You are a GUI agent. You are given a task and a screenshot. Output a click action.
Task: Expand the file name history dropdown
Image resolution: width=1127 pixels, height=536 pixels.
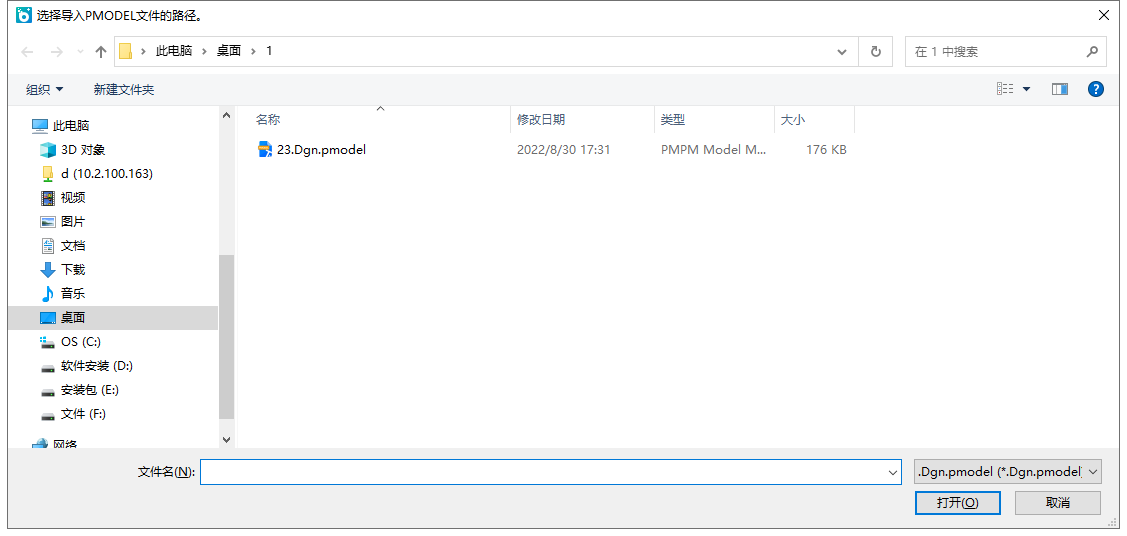coord(893,472)
